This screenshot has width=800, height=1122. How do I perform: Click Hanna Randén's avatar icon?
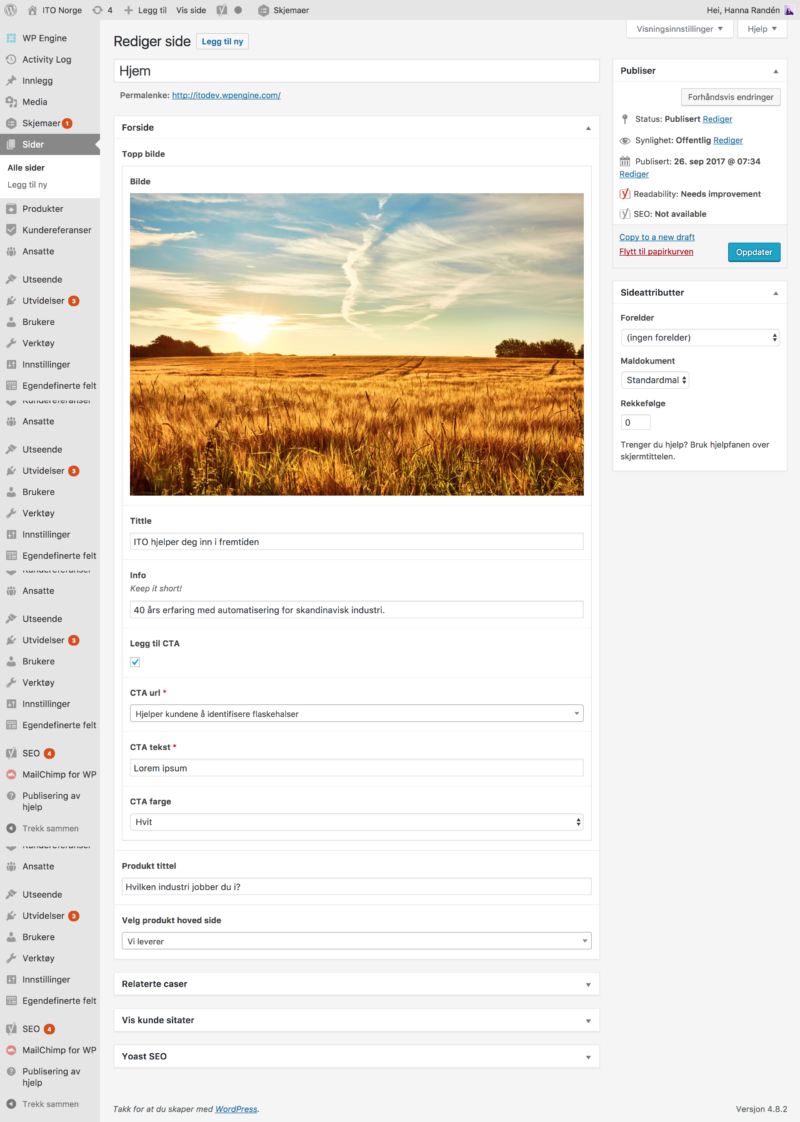click(x=789, y=10)
